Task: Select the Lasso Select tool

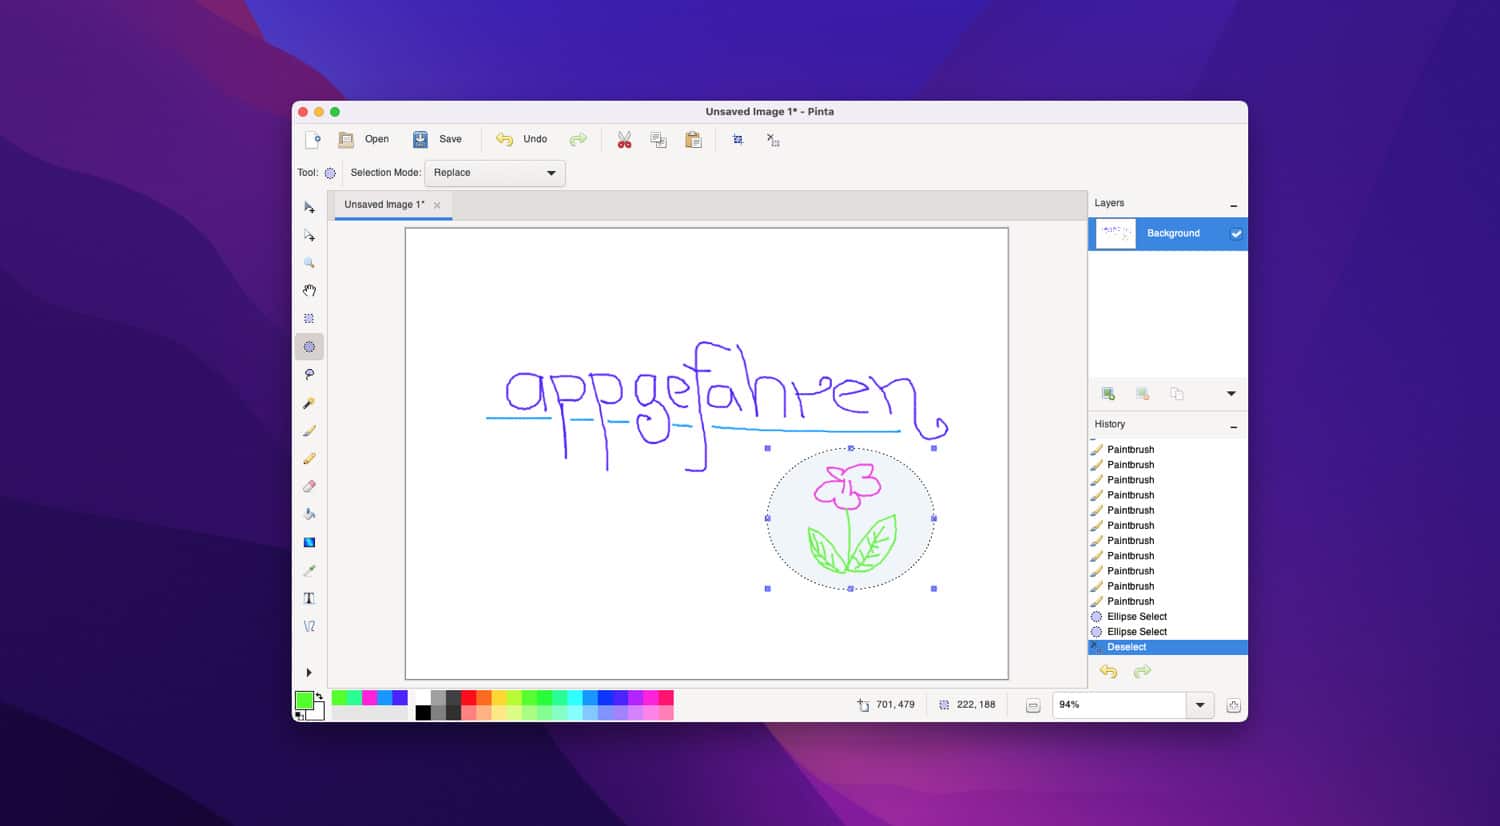Action: [309, 375]
